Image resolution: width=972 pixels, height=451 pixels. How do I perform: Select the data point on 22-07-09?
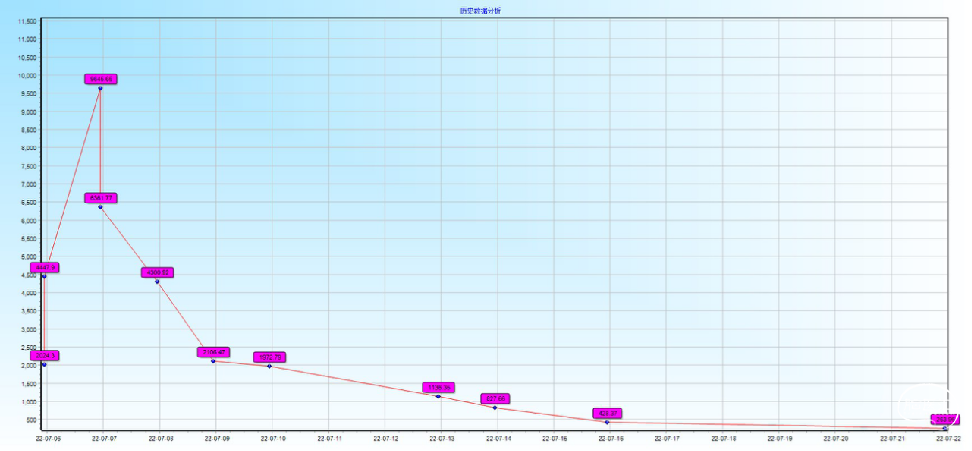(x=213, y=361)
